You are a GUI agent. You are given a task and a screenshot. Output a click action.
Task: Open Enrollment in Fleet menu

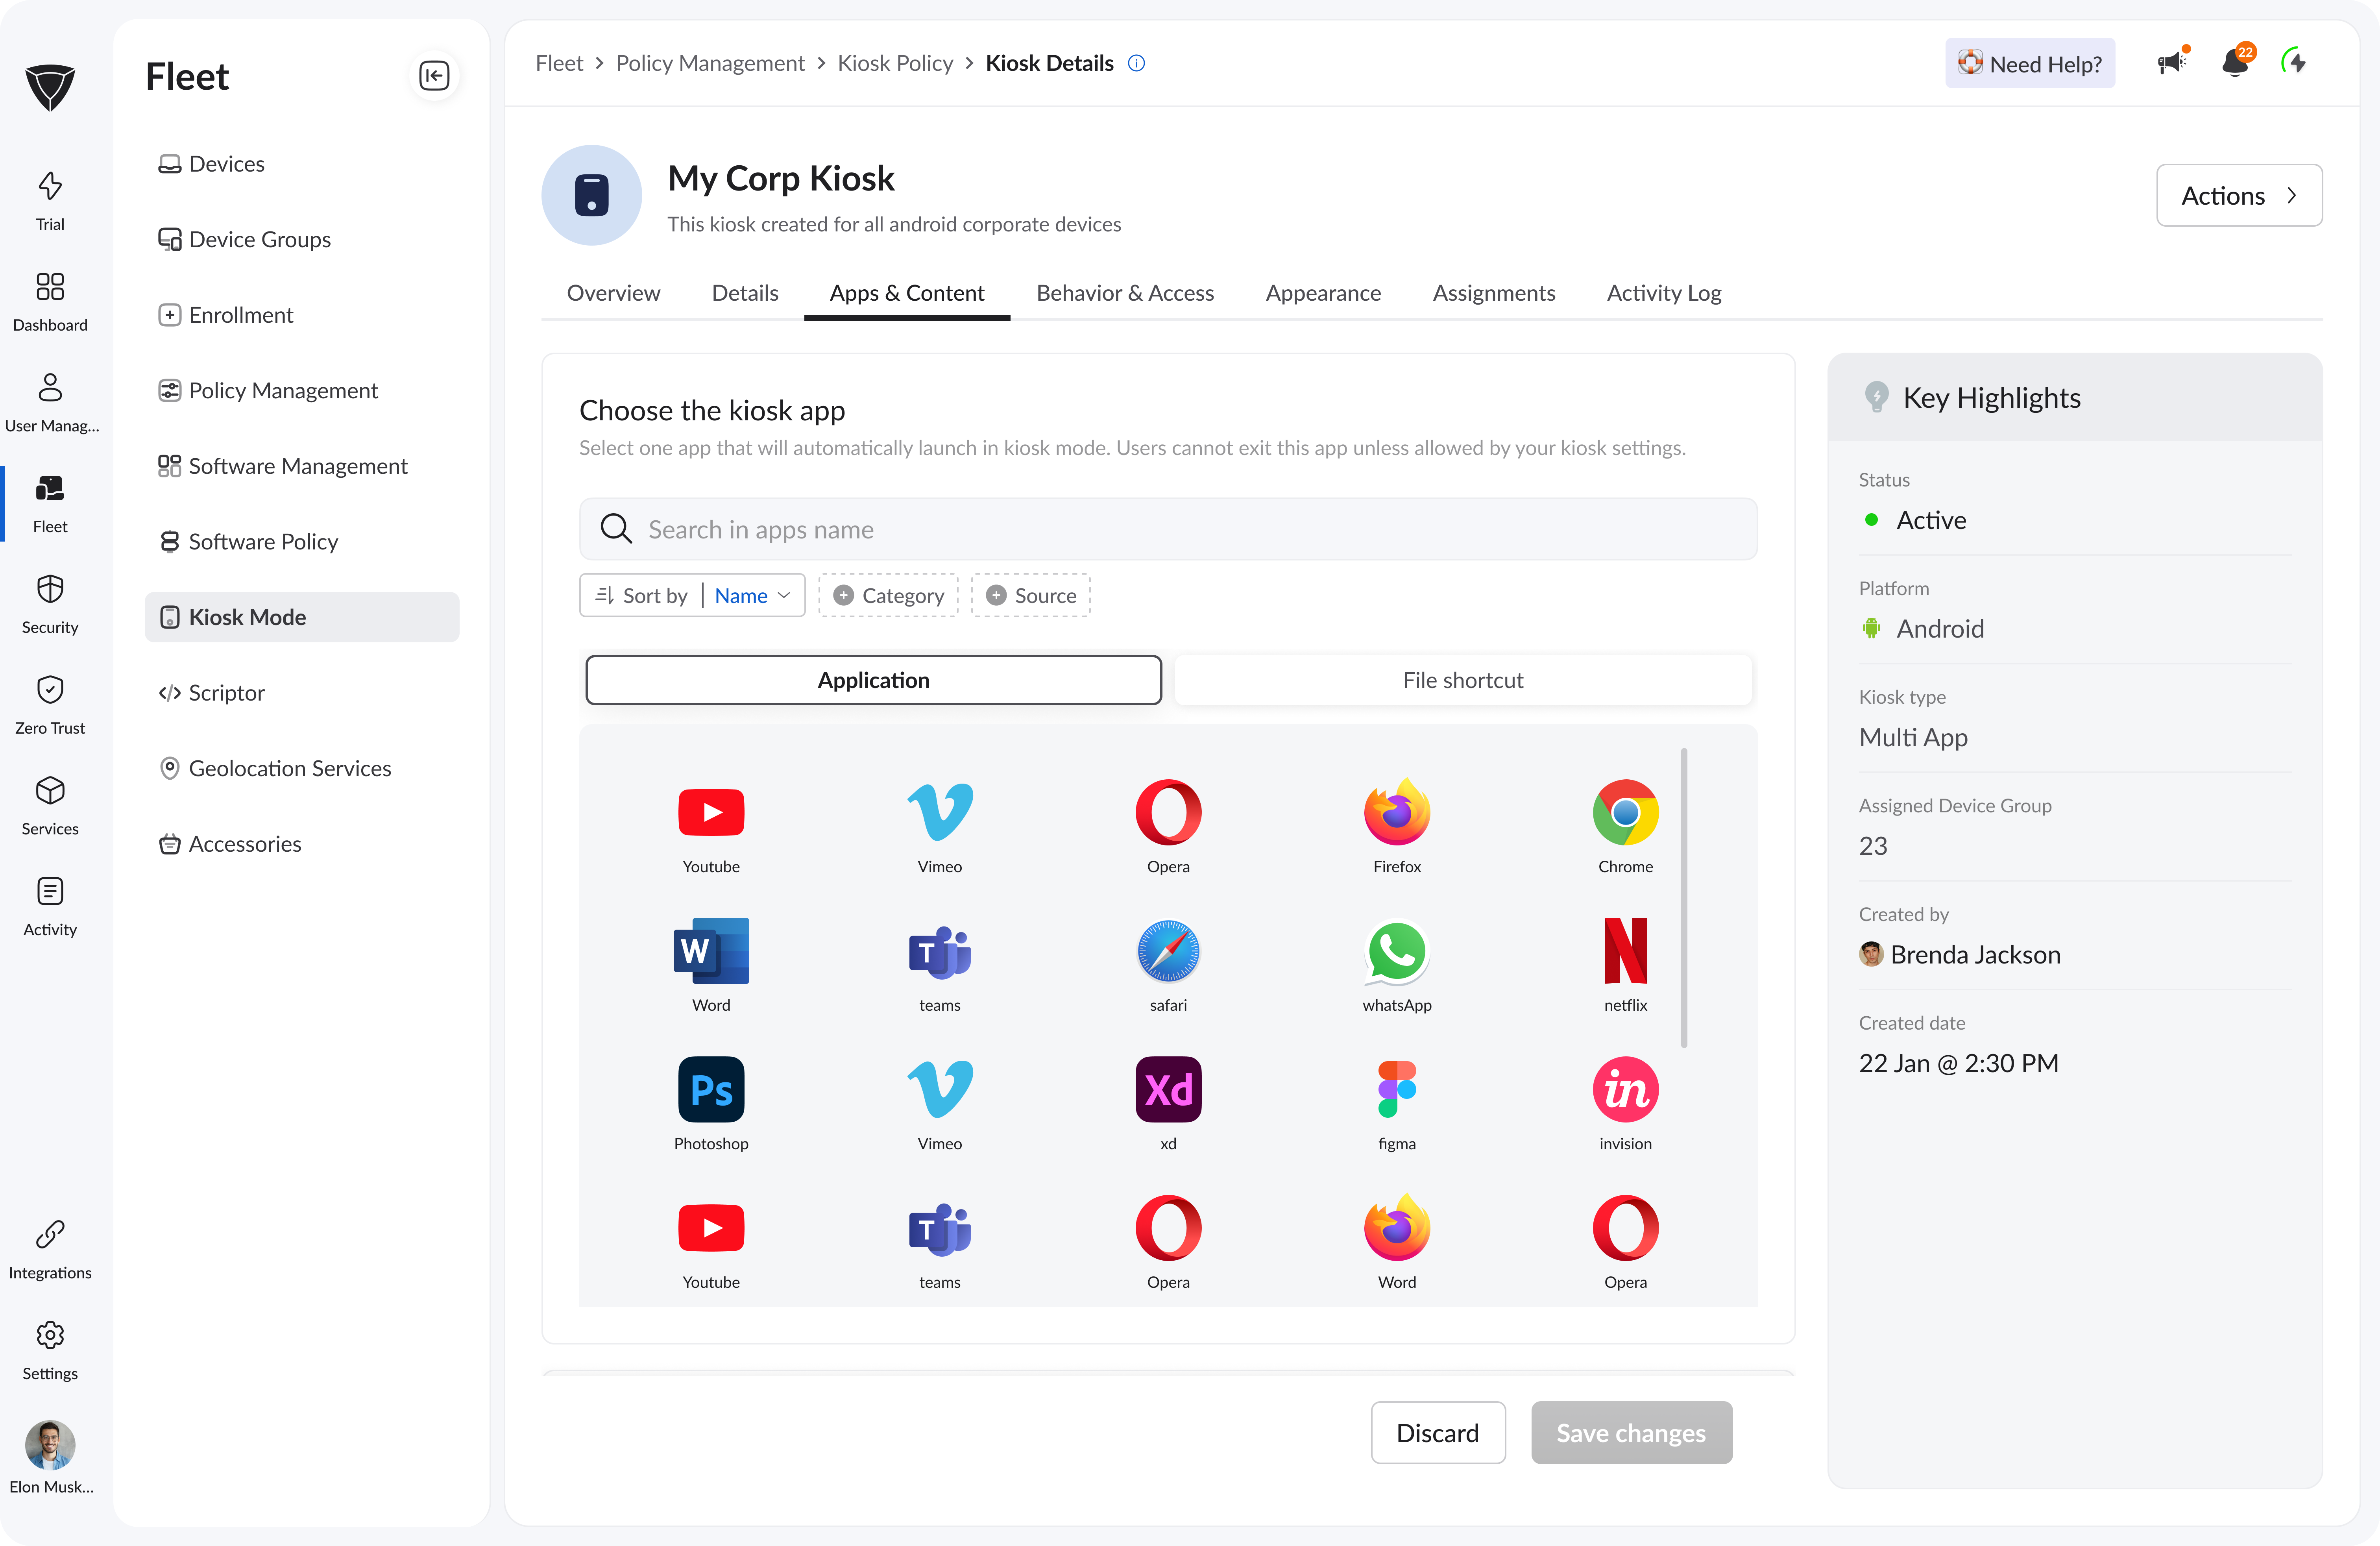[301, 315]
